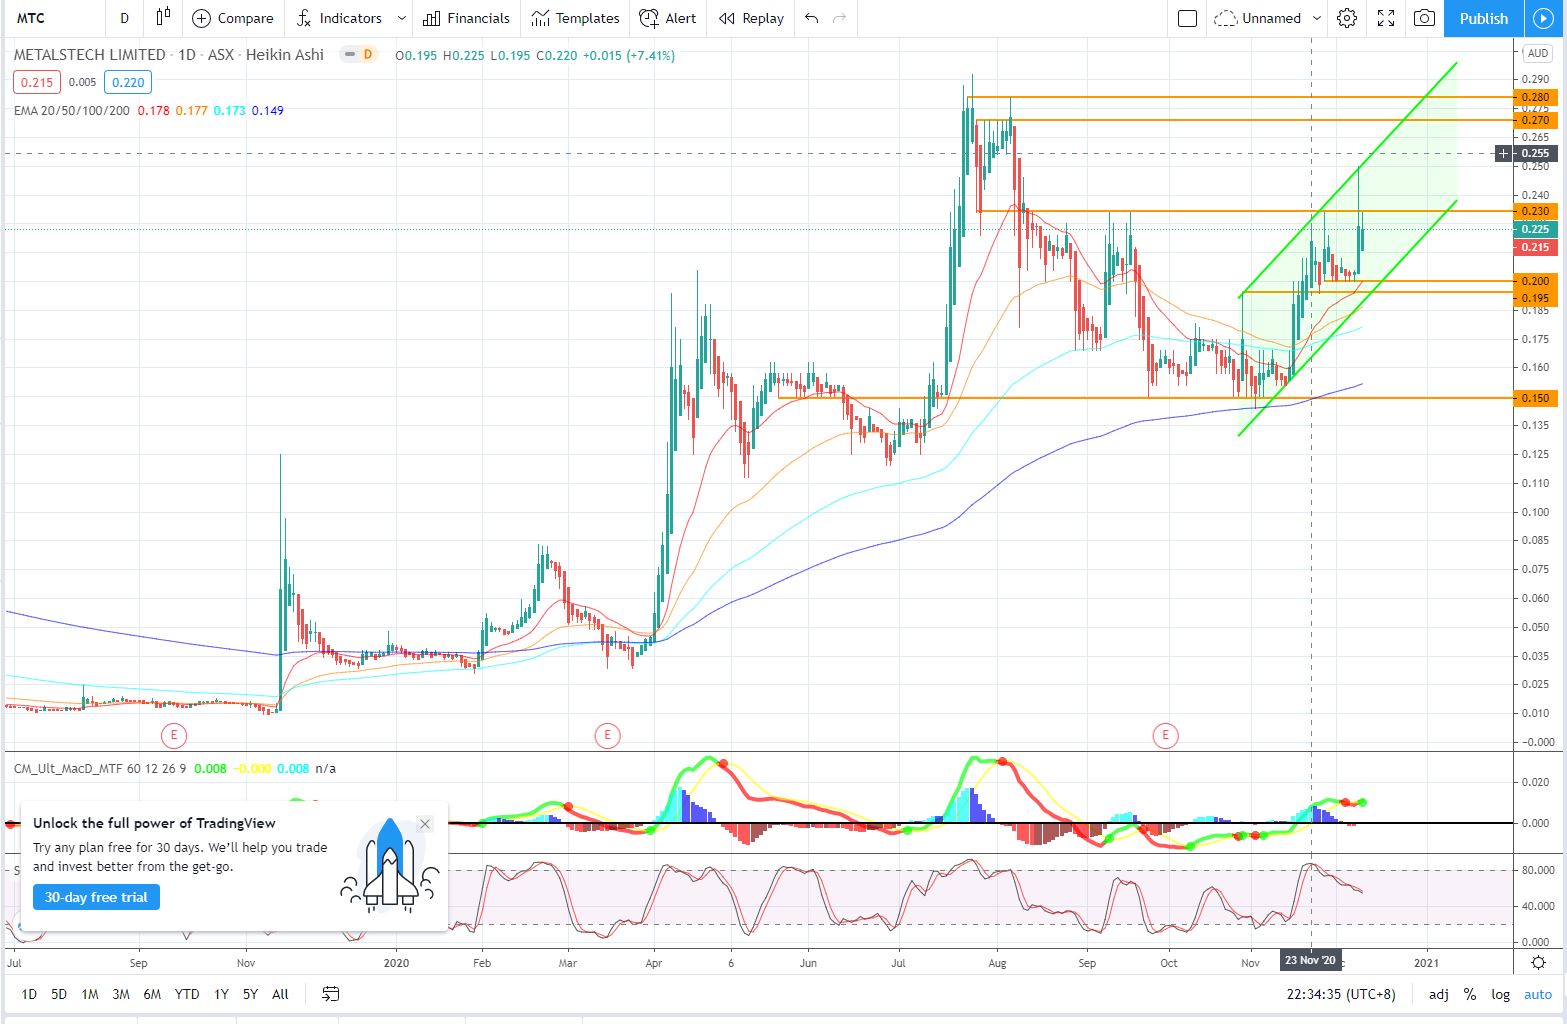Select the EMA 20/50/100/200 indicator legend
The image size is (1567, 1024).
click(72, 110)
